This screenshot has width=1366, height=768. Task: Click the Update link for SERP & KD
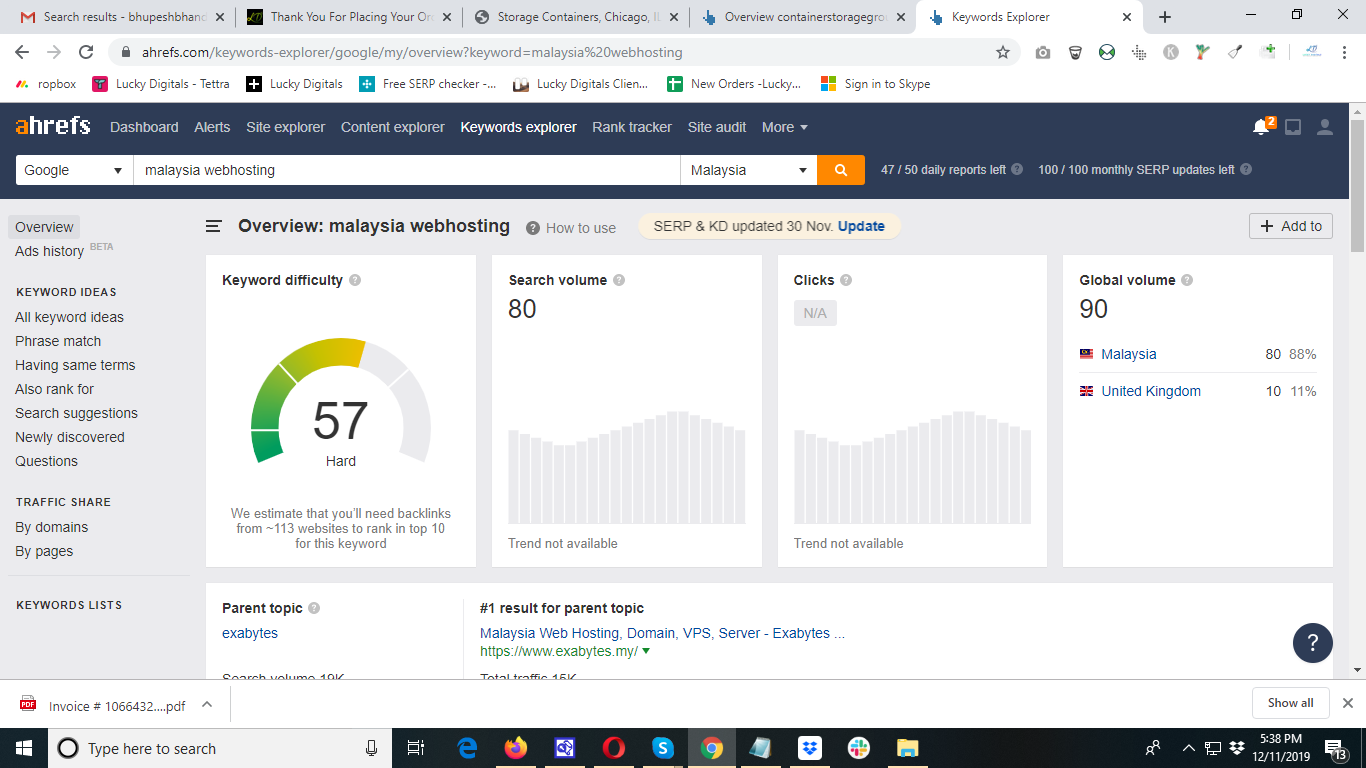(861, 226)
